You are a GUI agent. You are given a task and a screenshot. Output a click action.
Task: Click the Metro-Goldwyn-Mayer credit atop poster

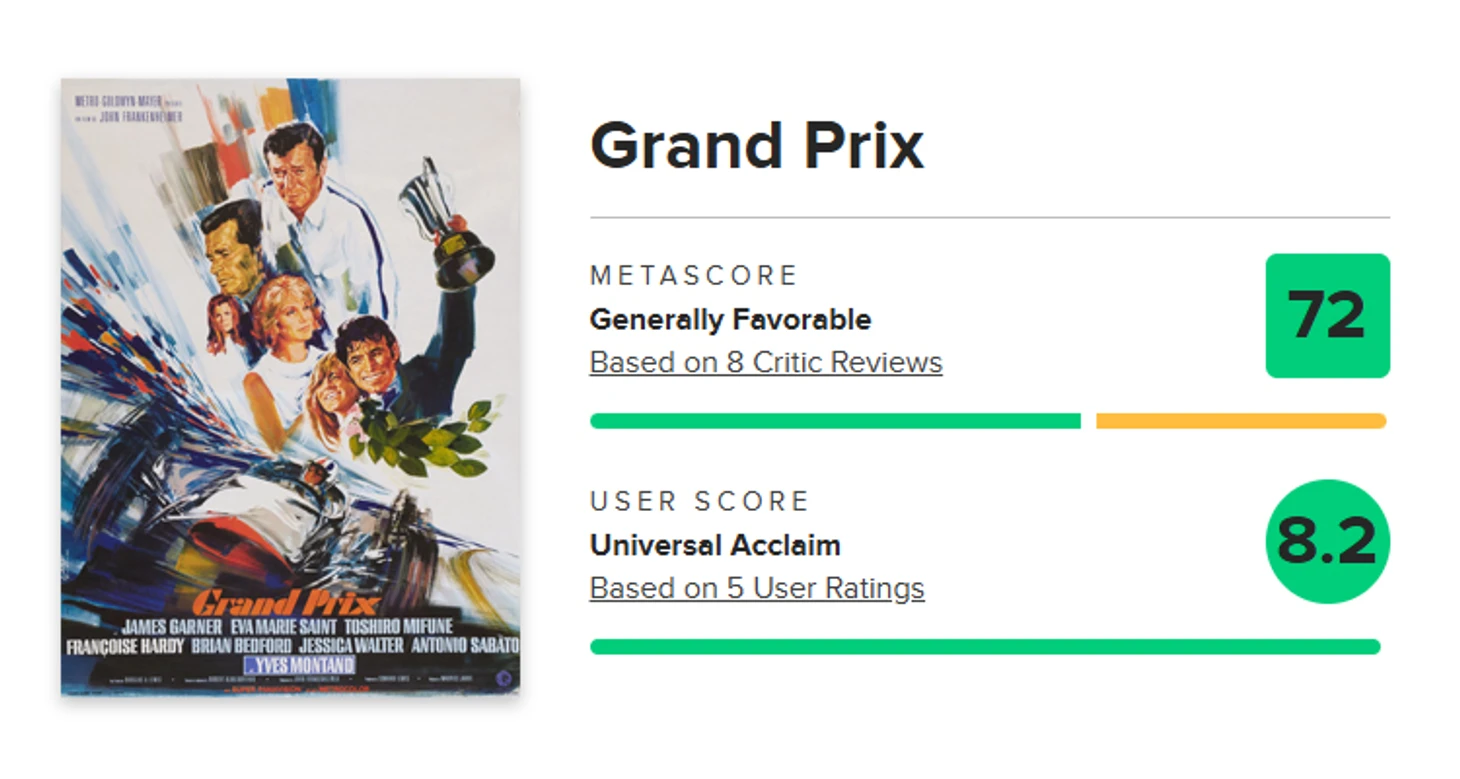118,102
